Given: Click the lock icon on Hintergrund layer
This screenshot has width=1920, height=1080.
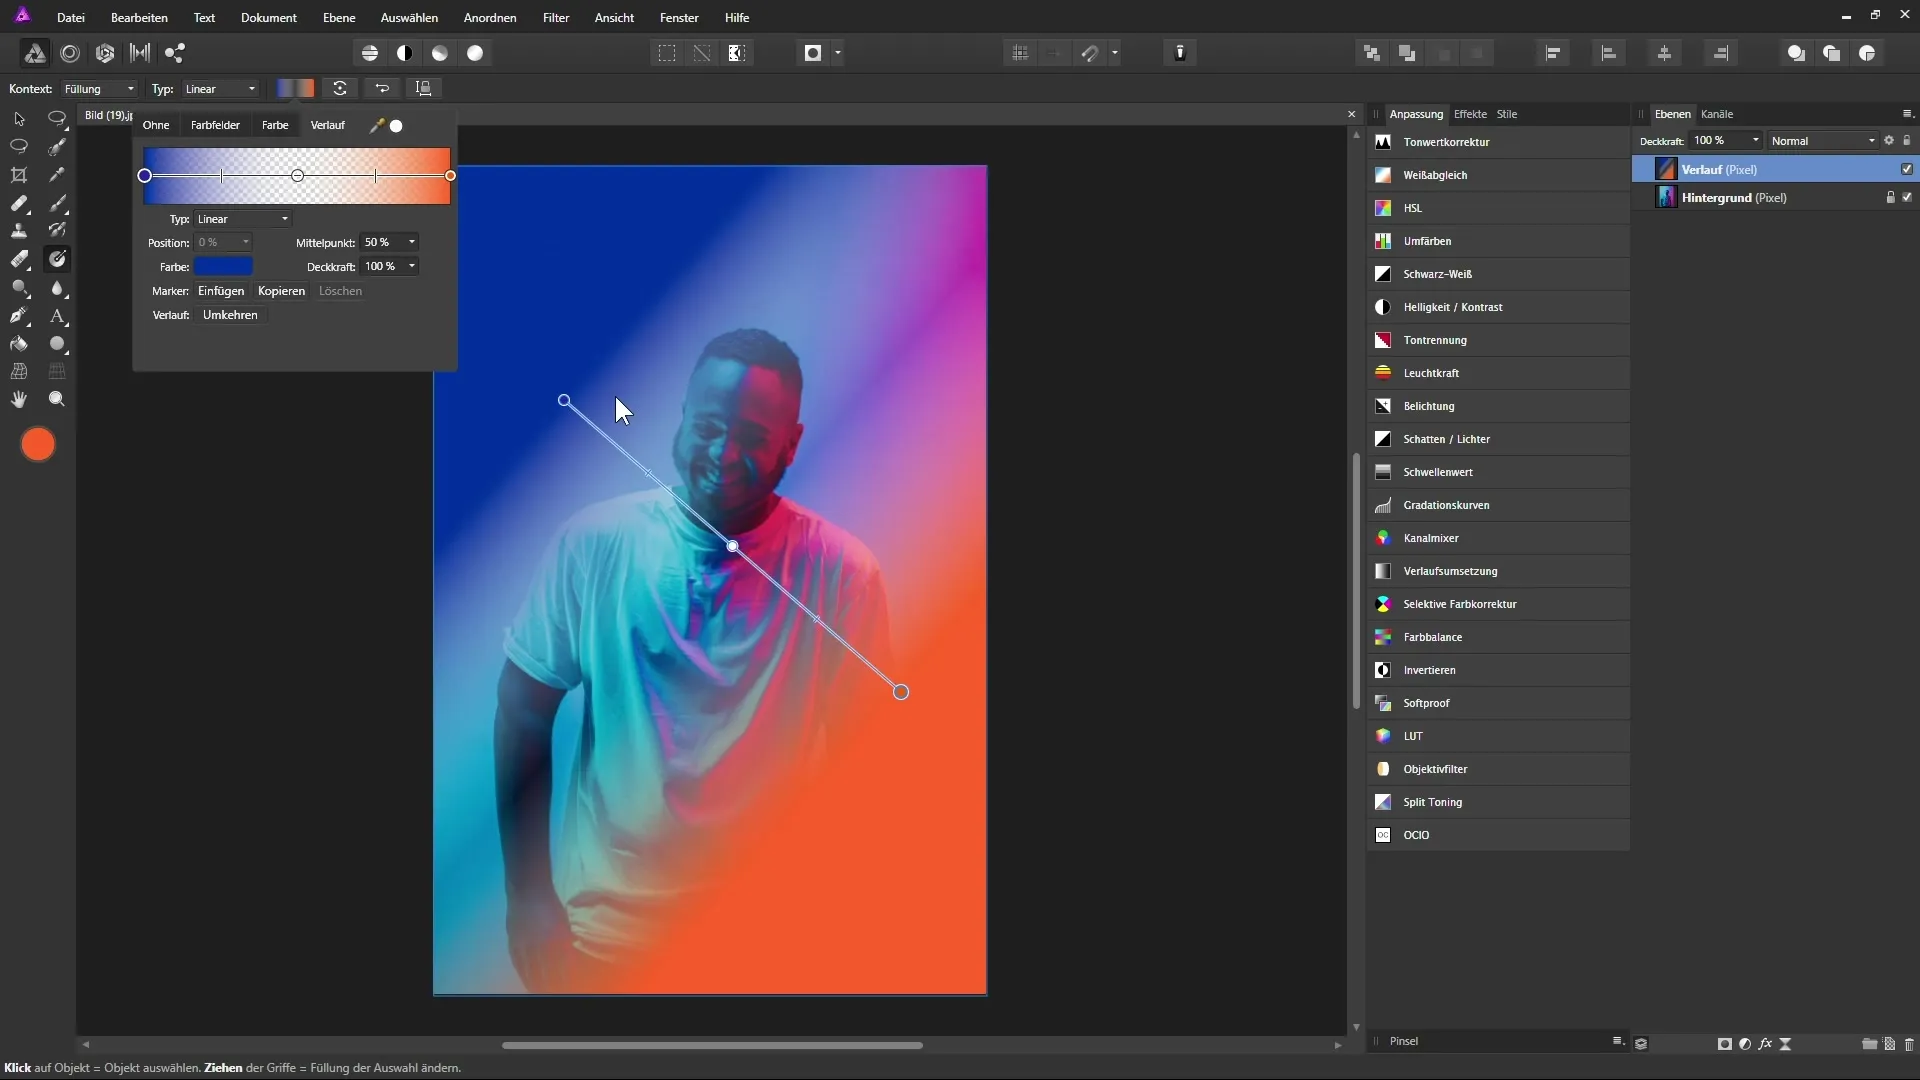Looking at the screenshot, I should point(1890,197).
